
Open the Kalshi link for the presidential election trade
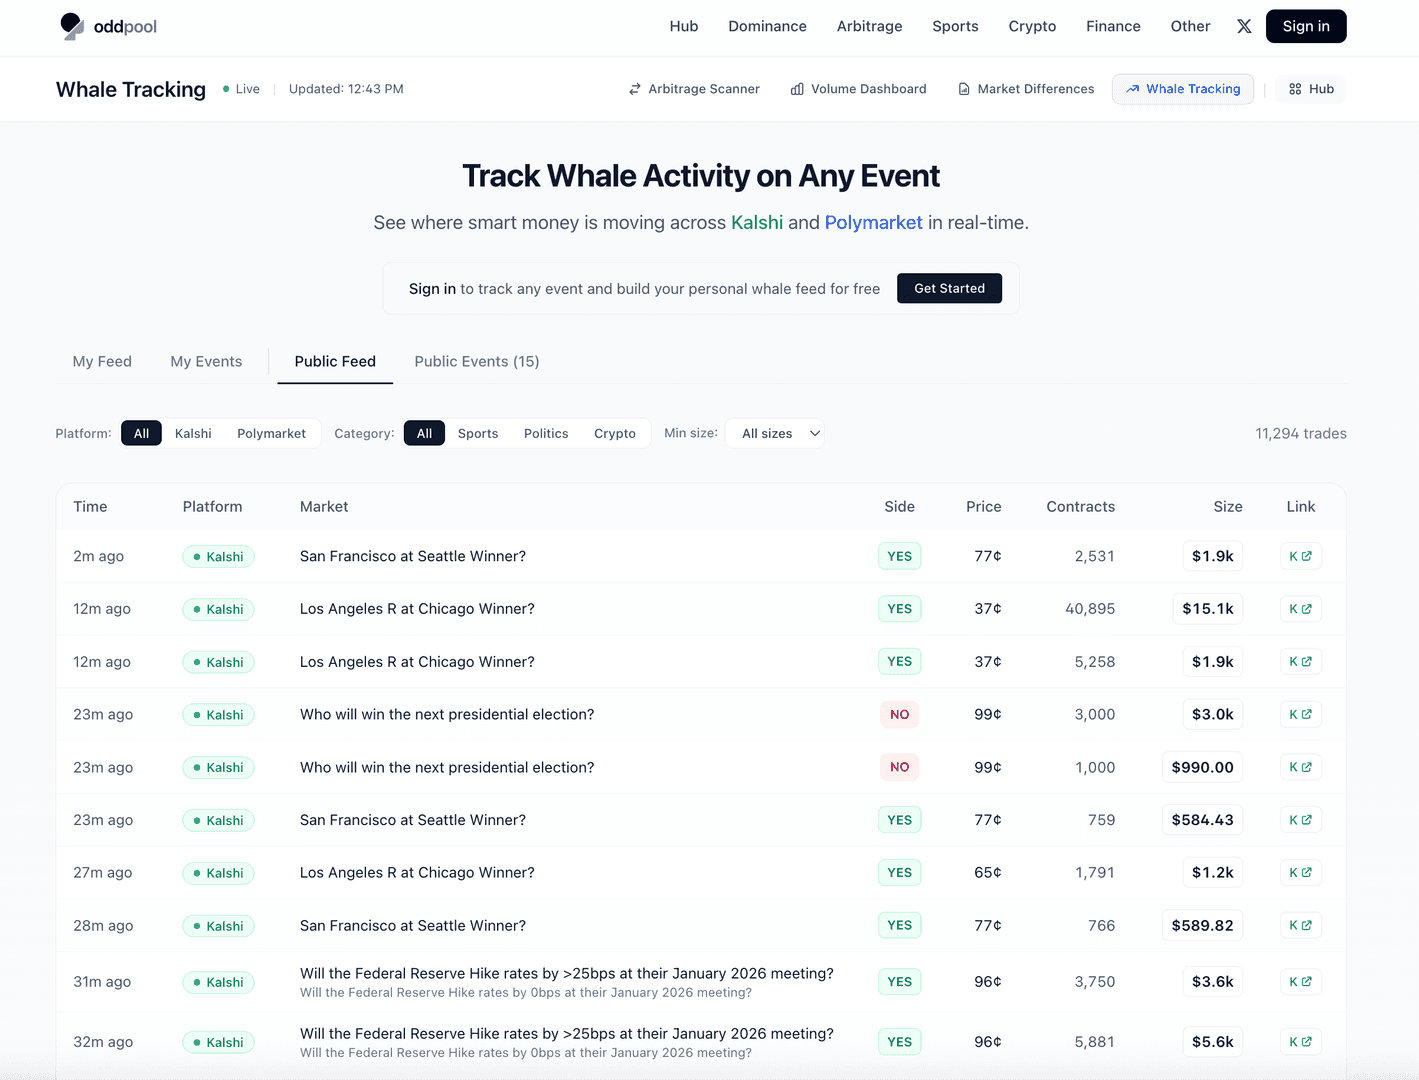tap(1300, 714)
